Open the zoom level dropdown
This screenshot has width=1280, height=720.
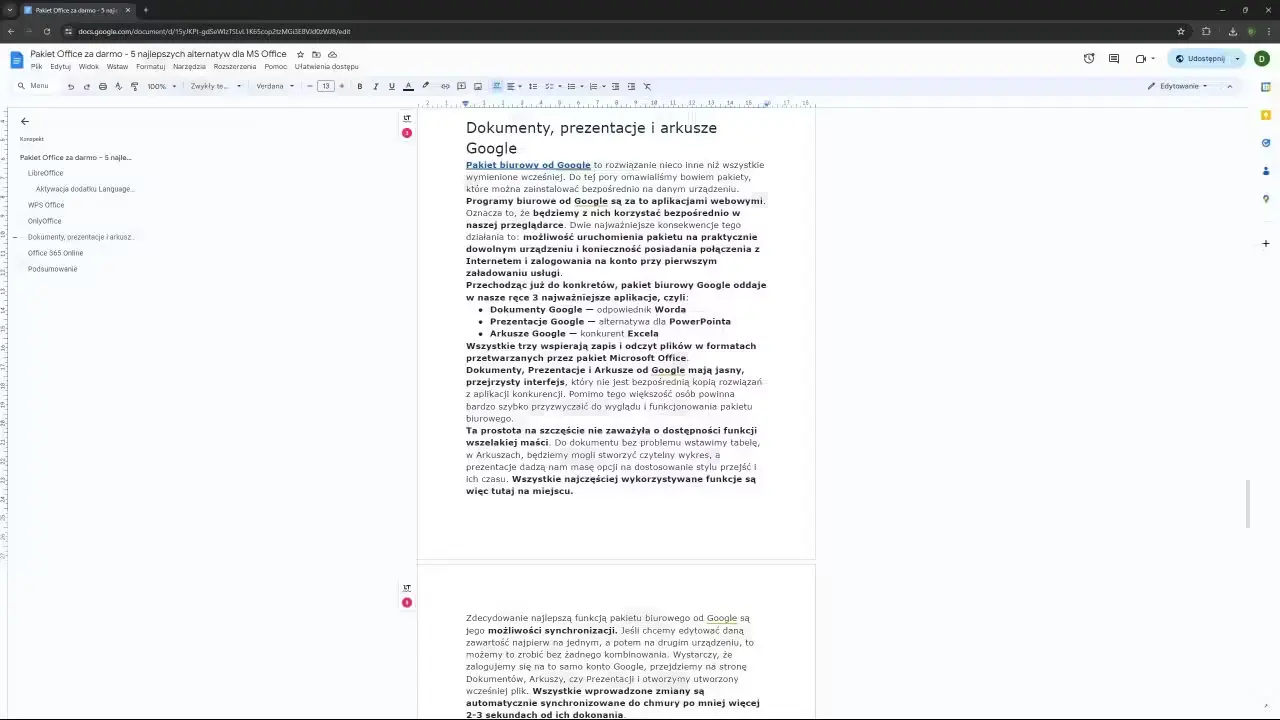[x=160, y=86]
